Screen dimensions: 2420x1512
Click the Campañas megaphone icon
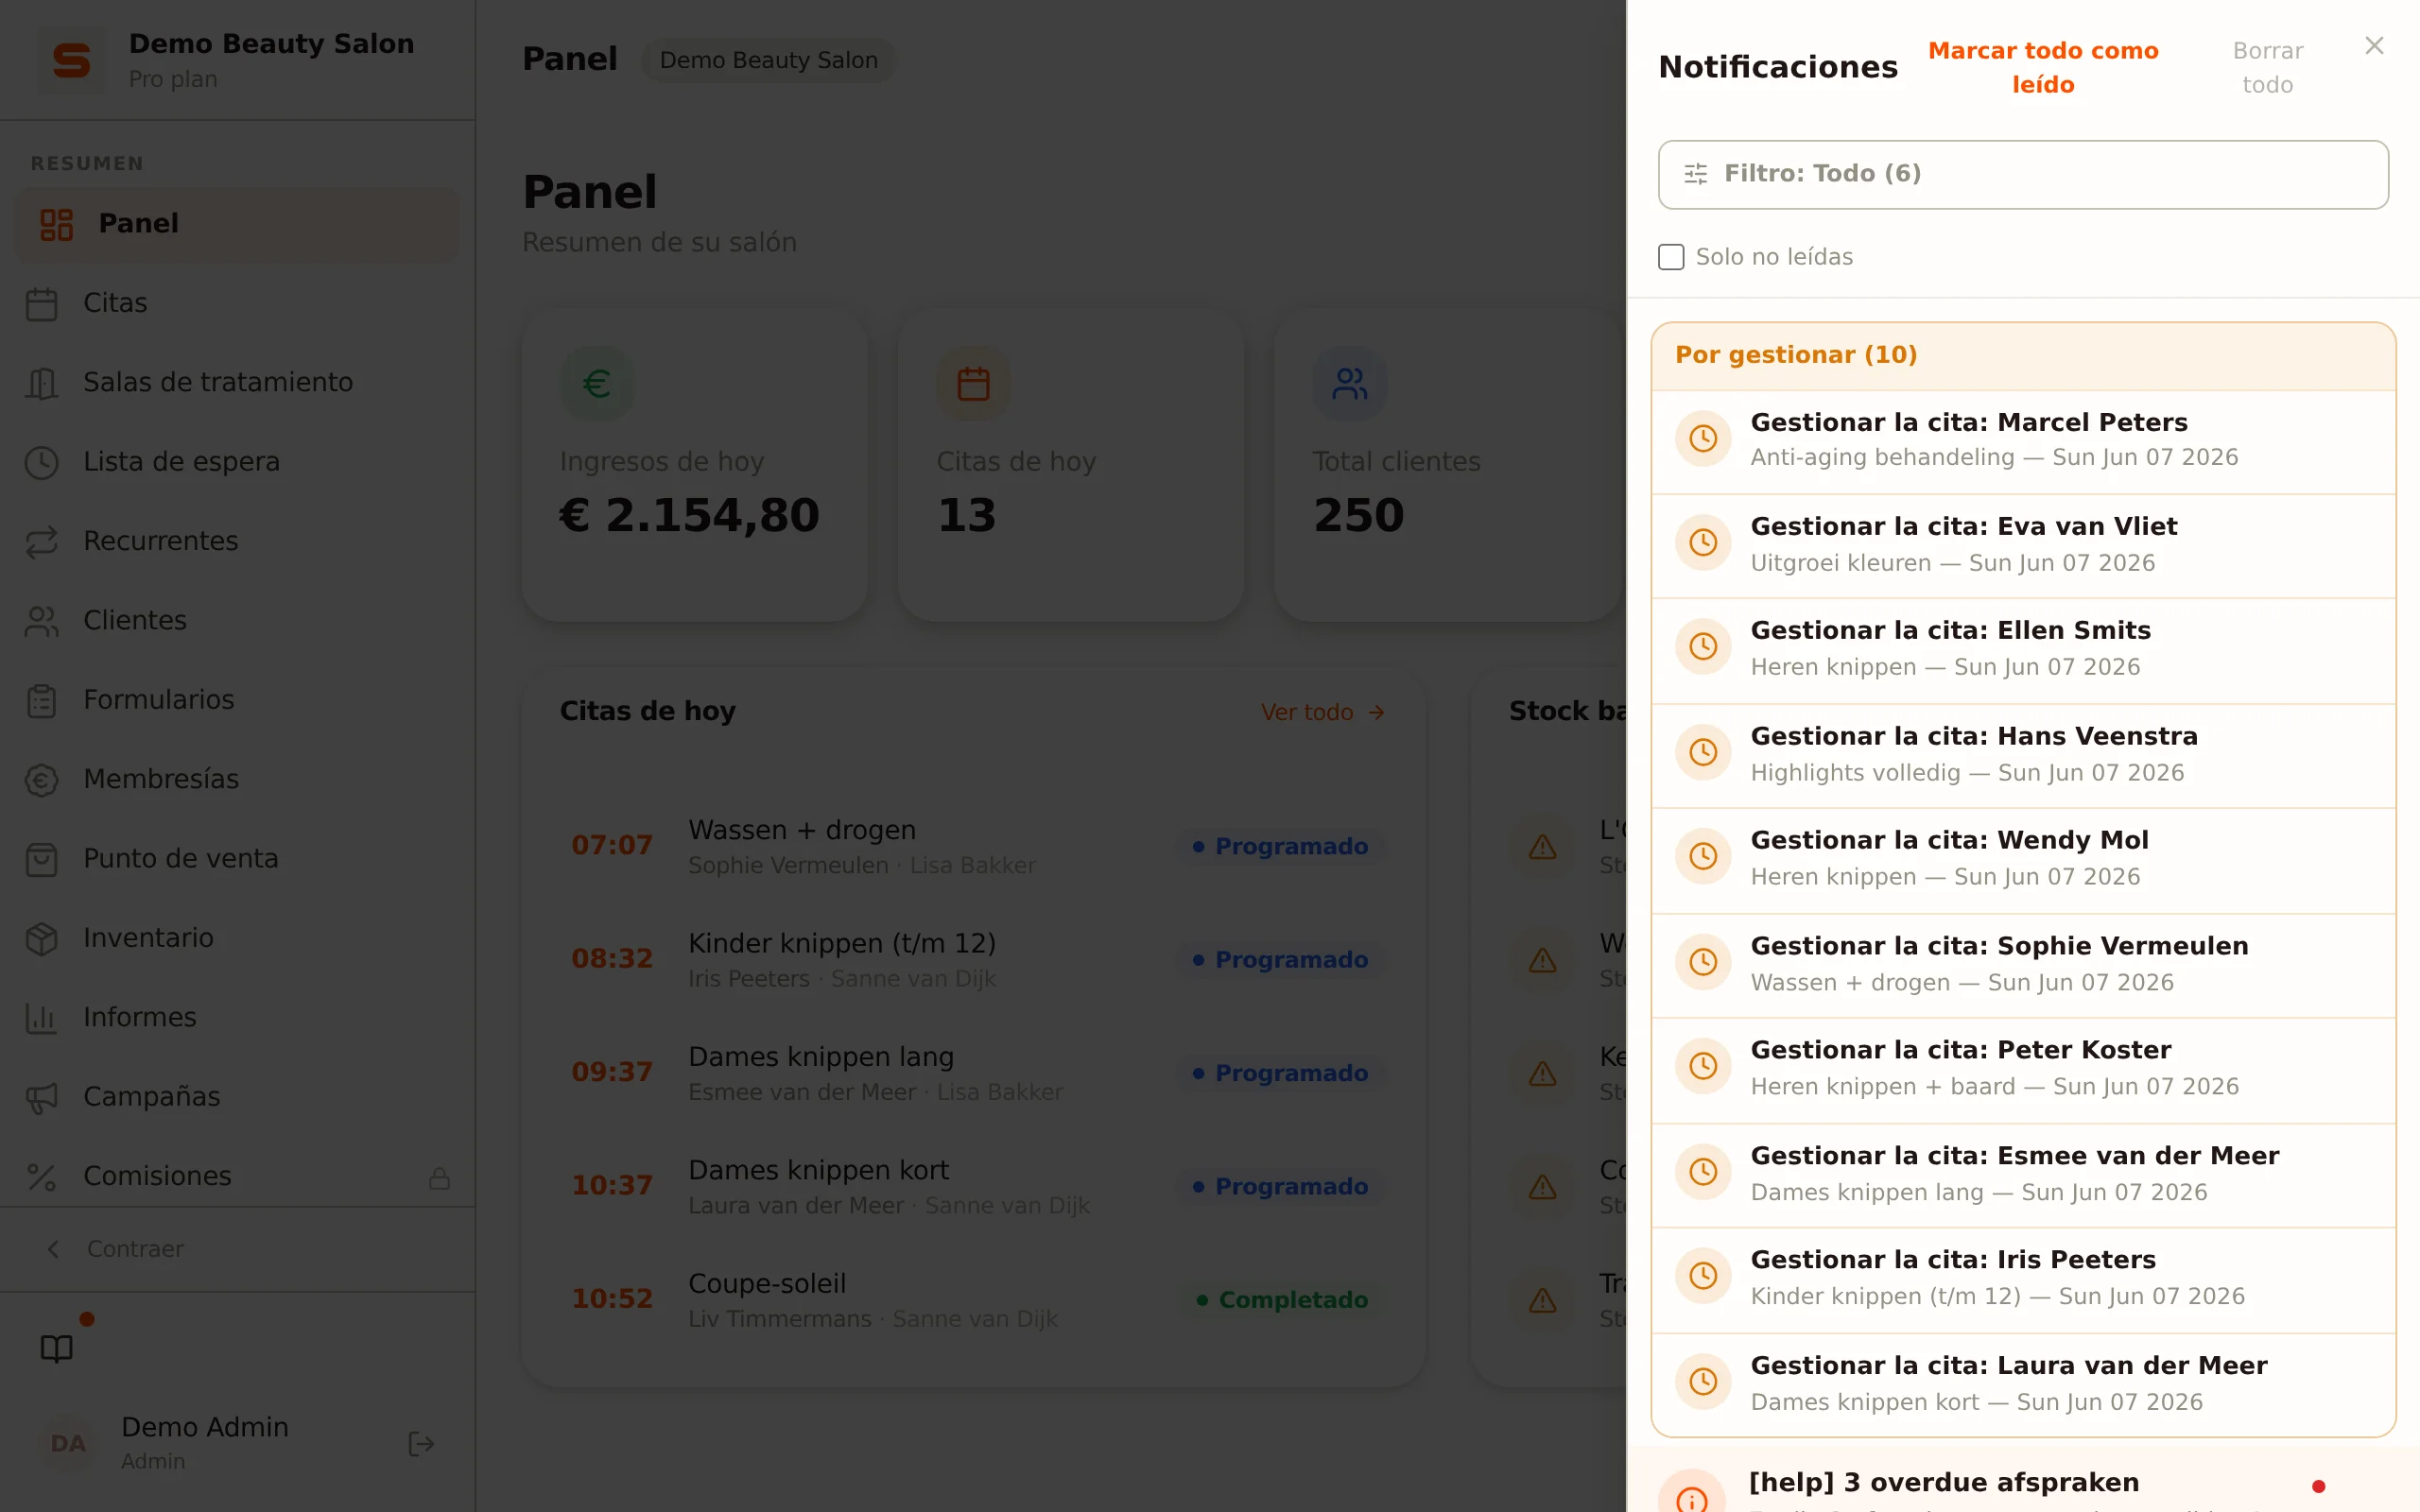pyautogui.click(x=42, y=1097)
